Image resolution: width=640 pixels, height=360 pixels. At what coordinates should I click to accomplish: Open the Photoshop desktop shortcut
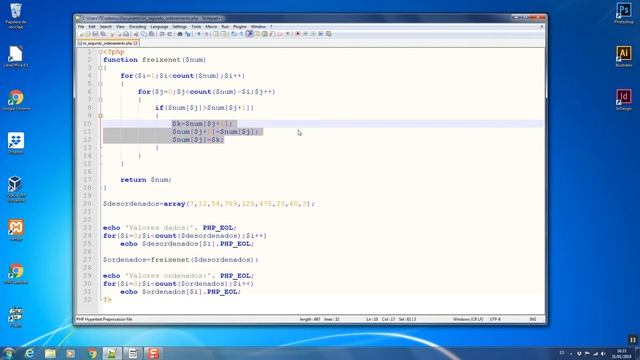point(624,13)
